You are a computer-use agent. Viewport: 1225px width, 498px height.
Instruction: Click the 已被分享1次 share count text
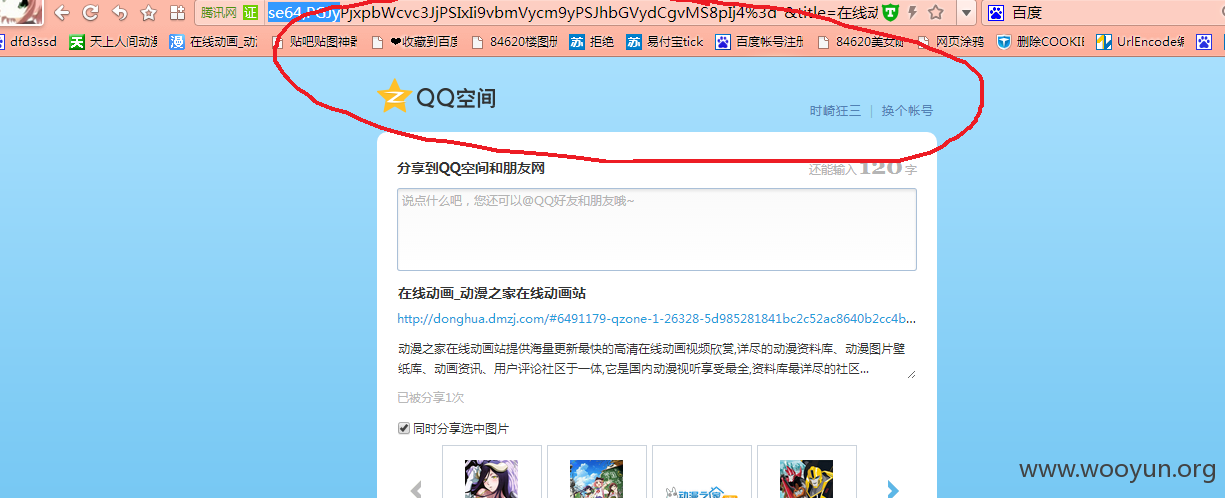(x=431, y=398)
